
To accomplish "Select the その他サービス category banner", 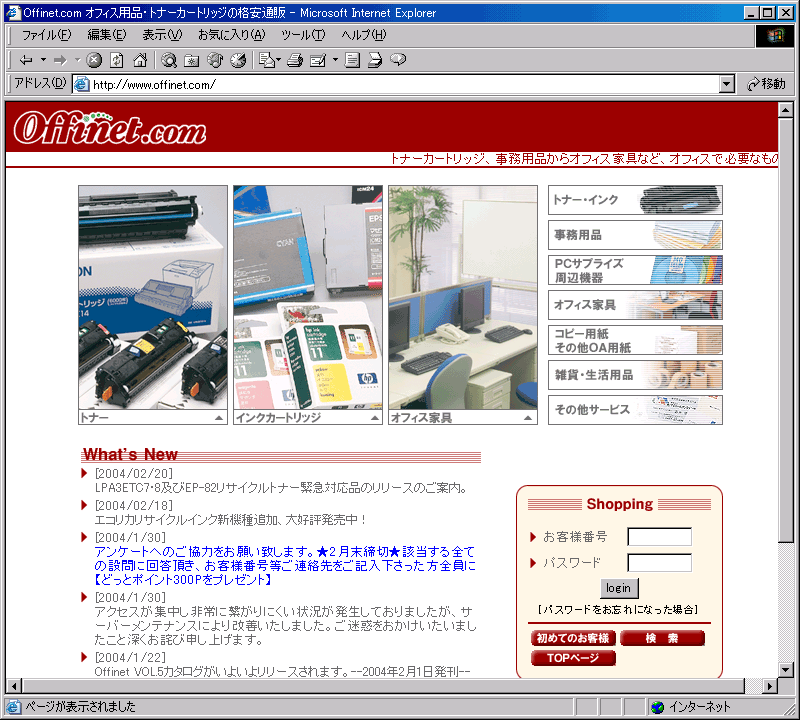I will [x=635, y=410].
